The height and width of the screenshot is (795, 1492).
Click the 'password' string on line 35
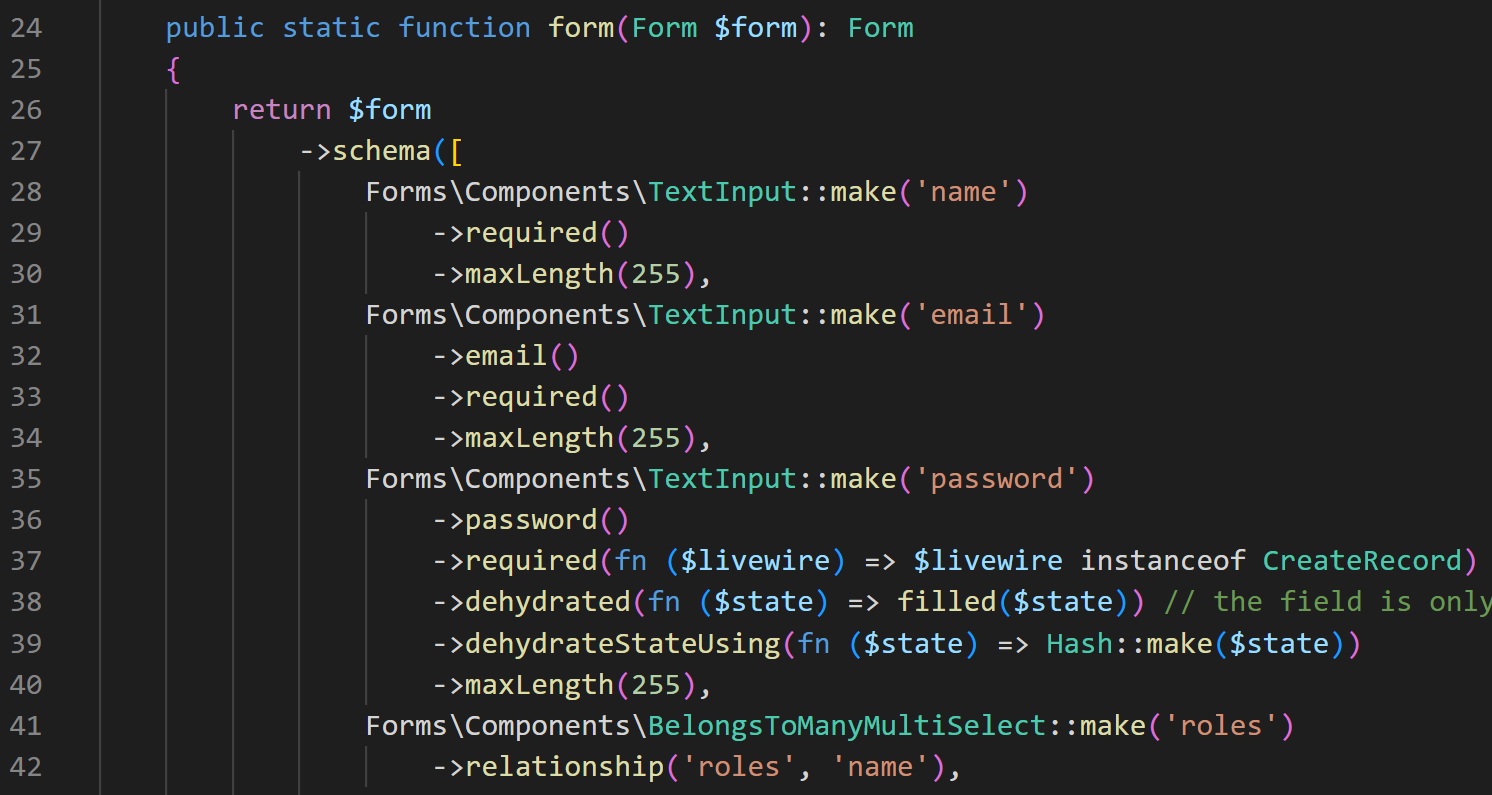coord(996,479)
